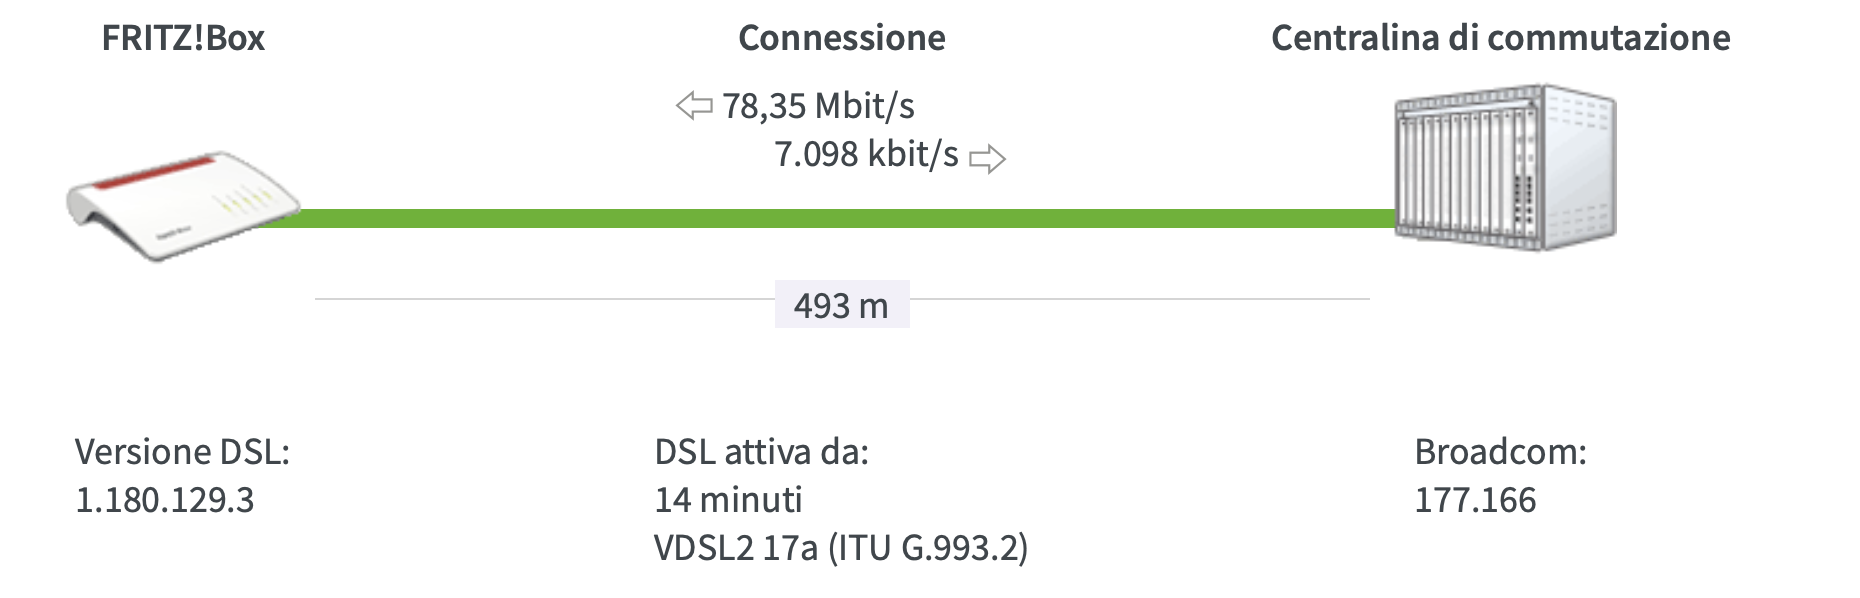Click the thin gray distance line left segment

tap(545, 299)
